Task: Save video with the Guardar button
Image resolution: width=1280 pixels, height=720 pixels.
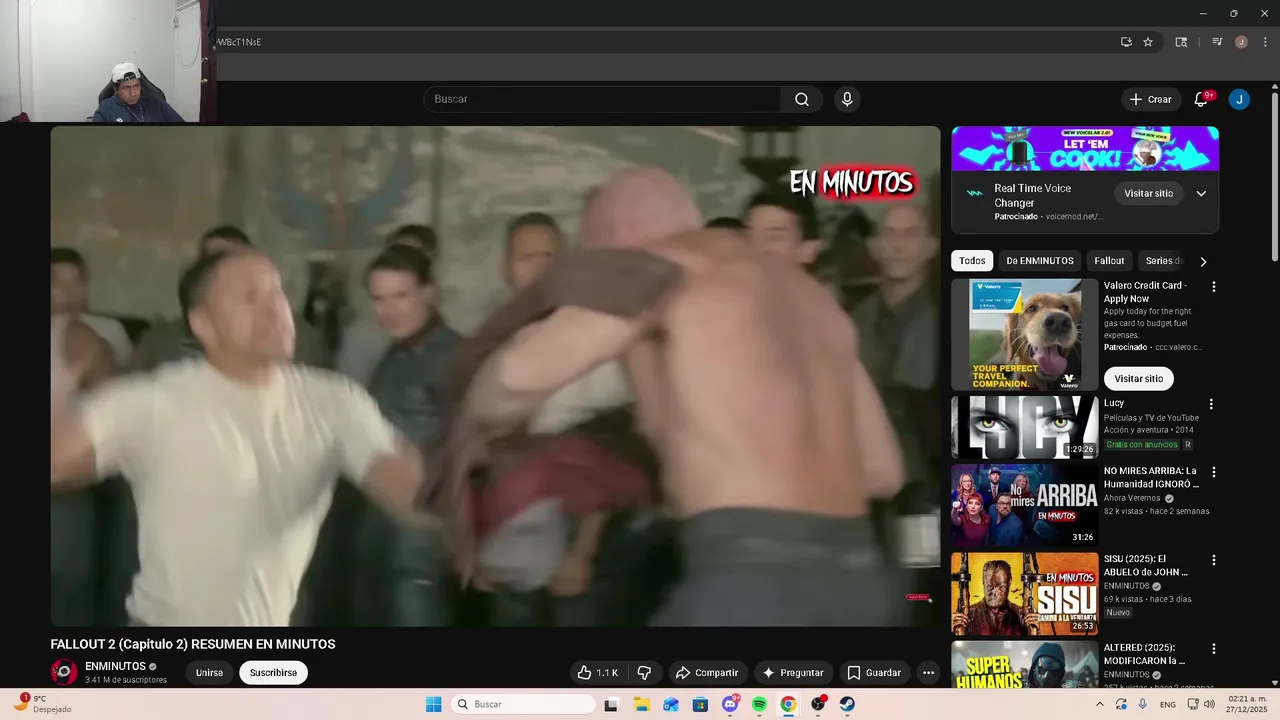Action: (874, 673)
